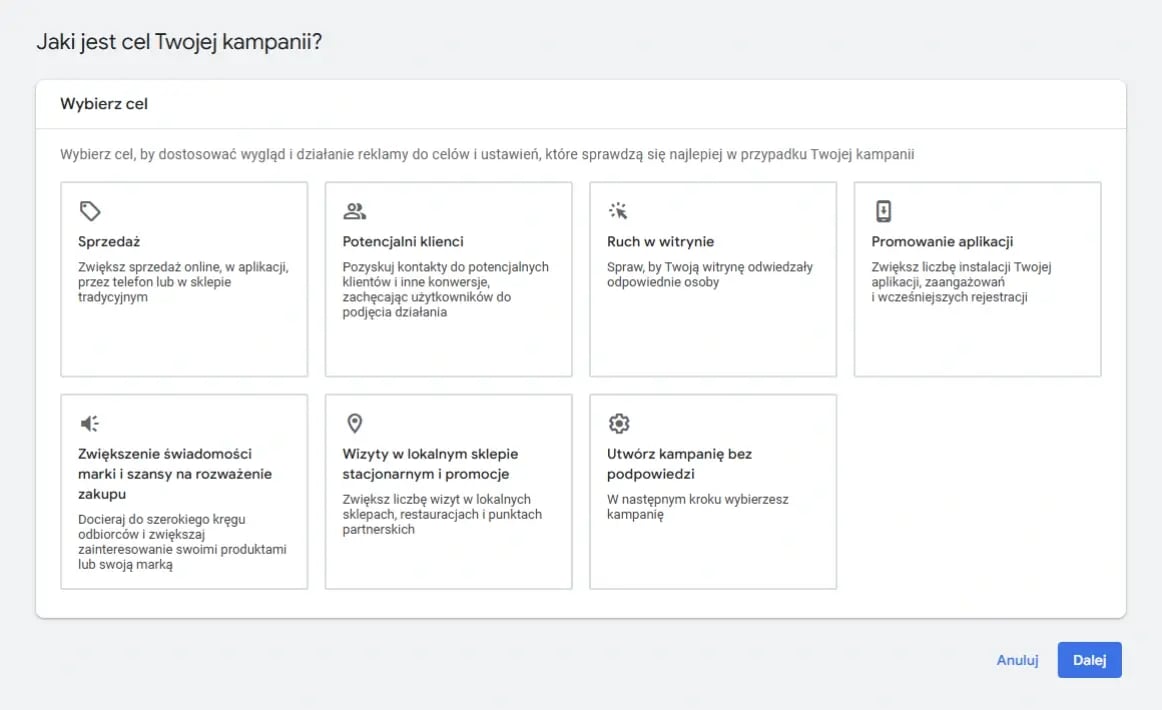1162x710 pixels.
Task: Click description 'Zwiększ liczbę instalacji Twojej aplikacji'
Action: 961,282
